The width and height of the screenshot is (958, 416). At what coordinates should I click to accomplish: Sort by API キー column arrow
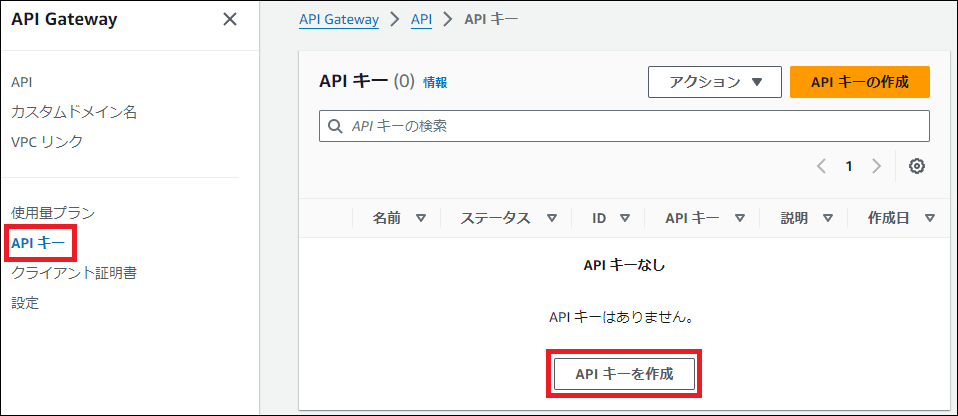[x=740, y=219]
